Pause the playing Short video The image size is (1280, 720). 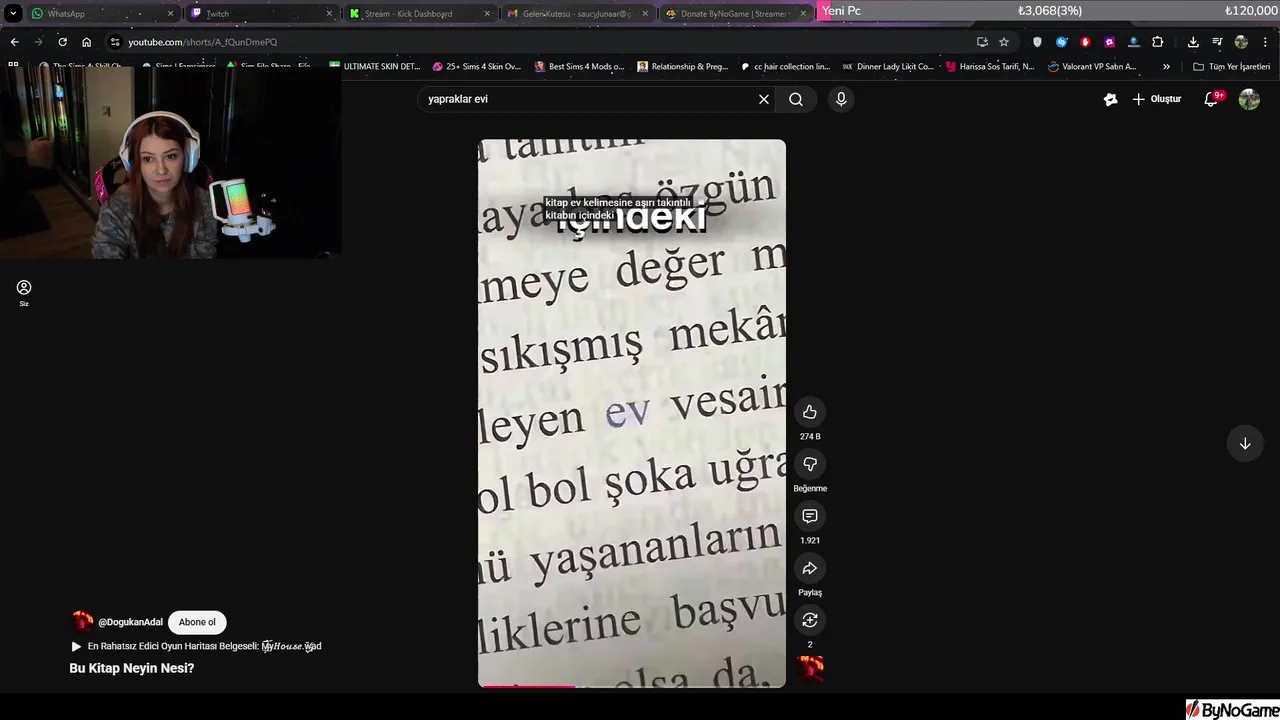point(632,413)
